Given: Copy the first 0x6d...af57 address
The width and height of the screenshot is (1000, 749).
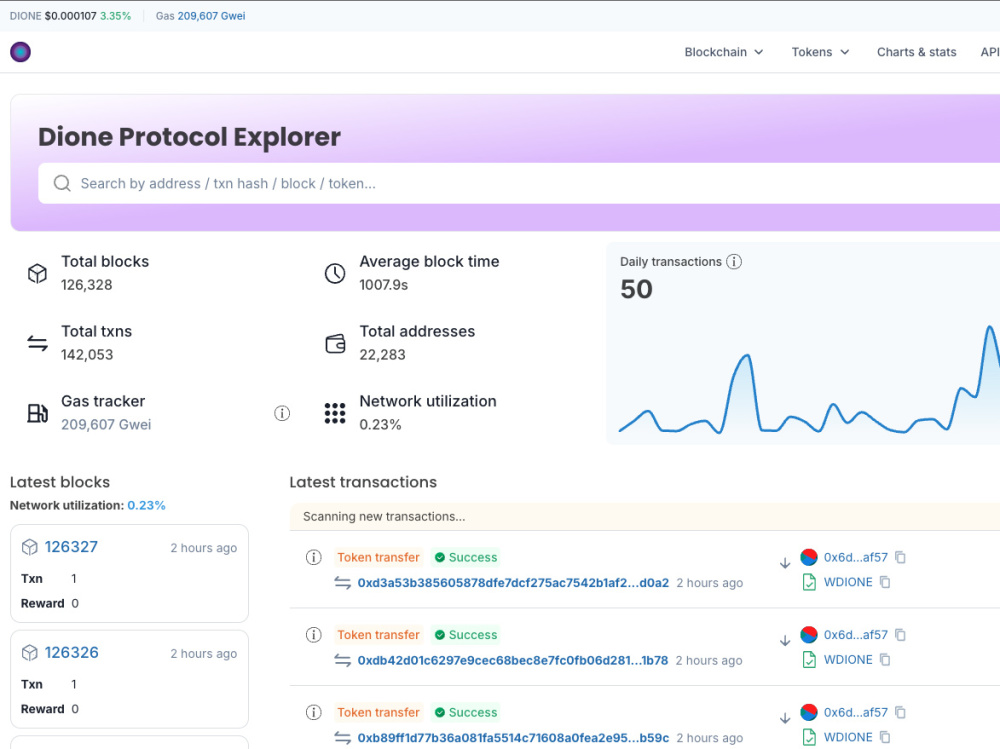Looking at the screenshot, I should 901,557.
